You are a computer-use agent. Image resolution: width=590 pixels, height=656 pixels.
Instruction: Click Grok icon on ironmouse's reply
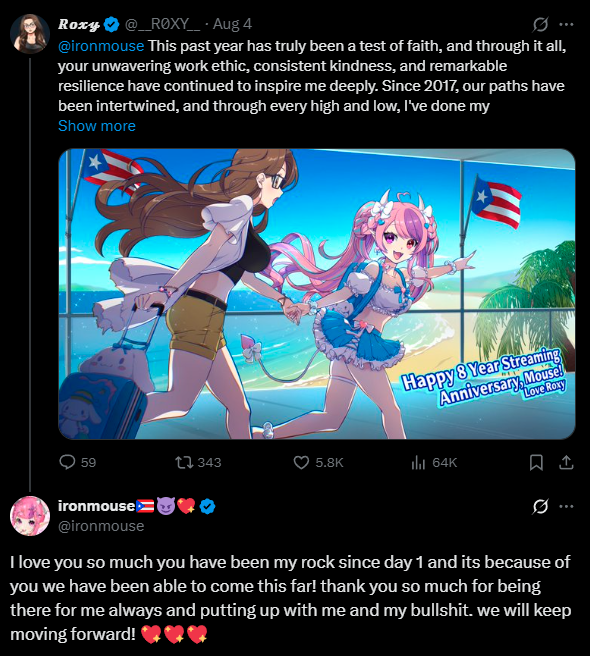[540, 506]
